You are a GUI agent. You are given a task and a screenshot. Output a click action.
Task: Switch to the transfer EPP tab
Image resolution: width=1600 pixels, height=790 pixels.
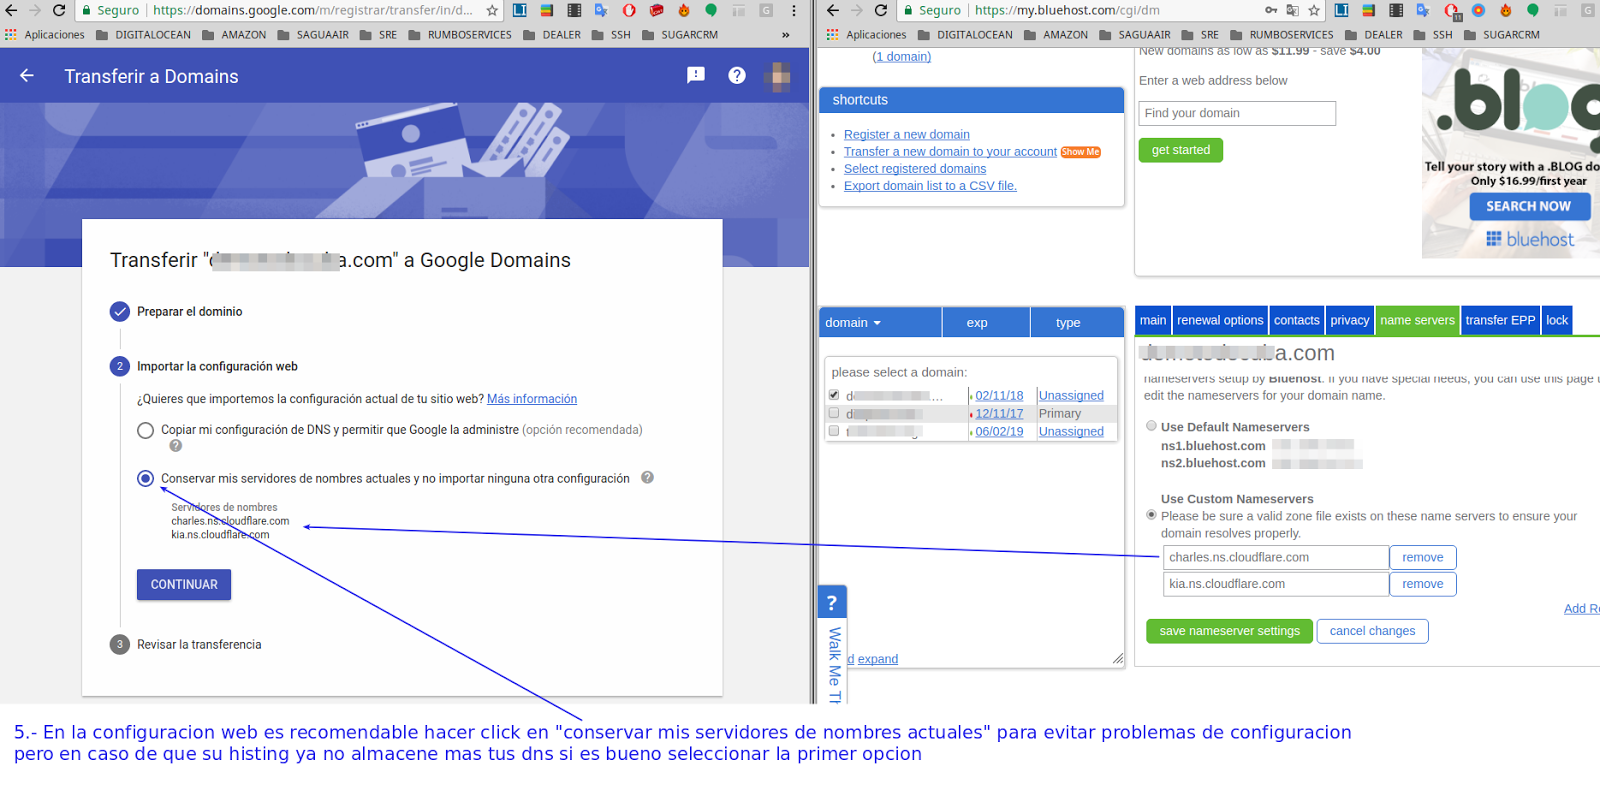tap(1500, 320)
